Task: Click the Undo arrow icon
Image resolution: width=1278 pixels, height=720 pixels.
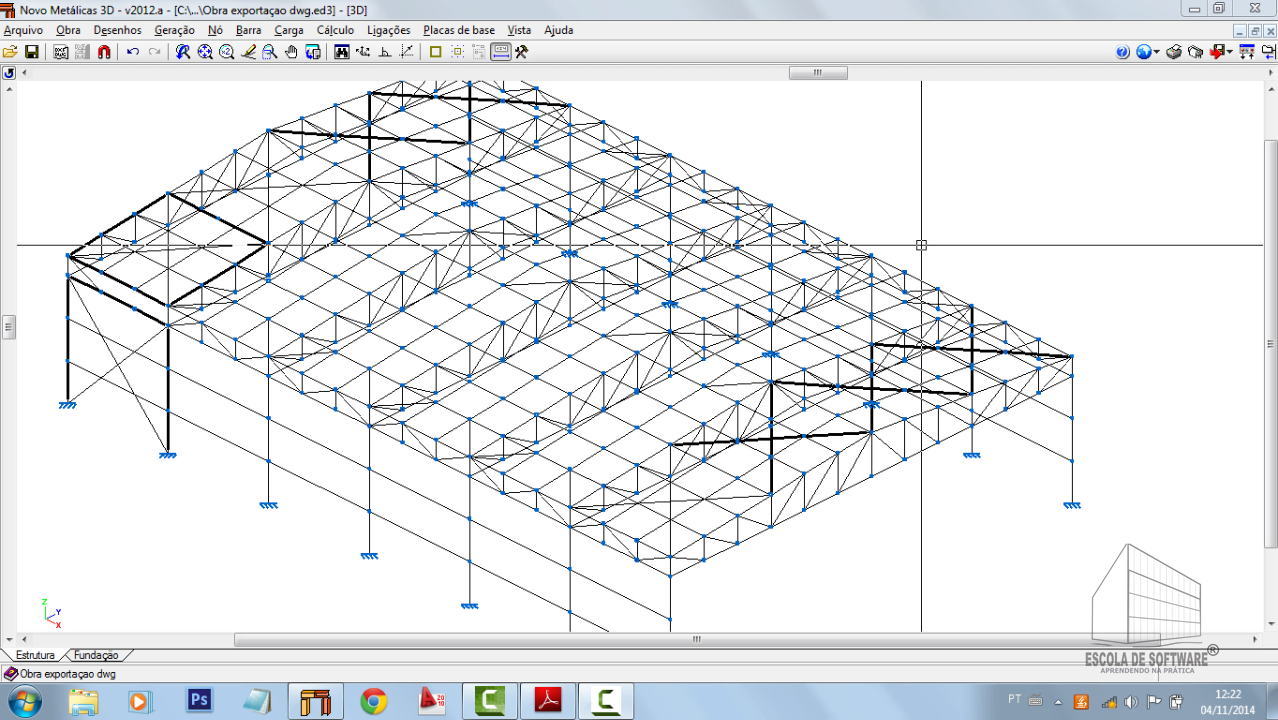Action: [x=133, y=52]
